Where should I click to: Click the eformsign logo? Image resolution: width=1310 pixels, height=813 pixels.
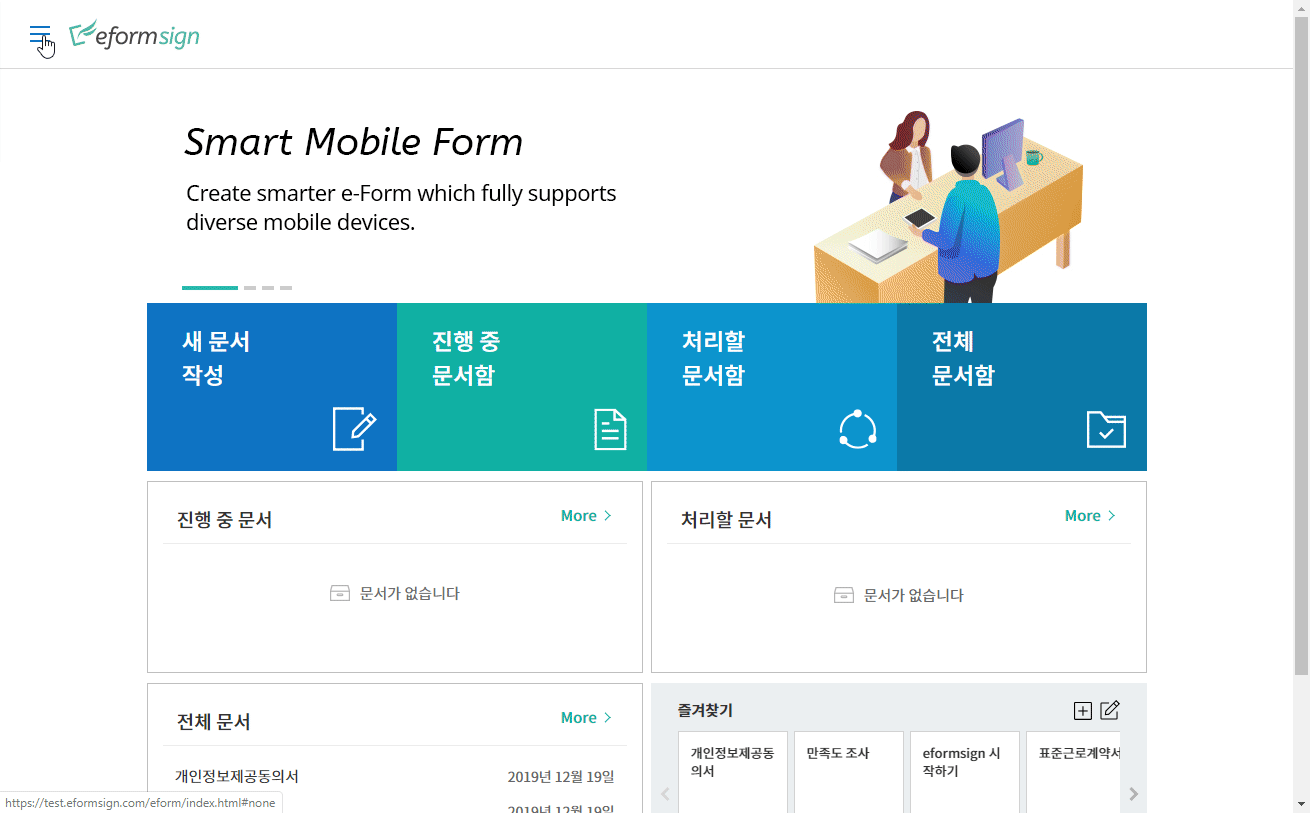[134, 35]
